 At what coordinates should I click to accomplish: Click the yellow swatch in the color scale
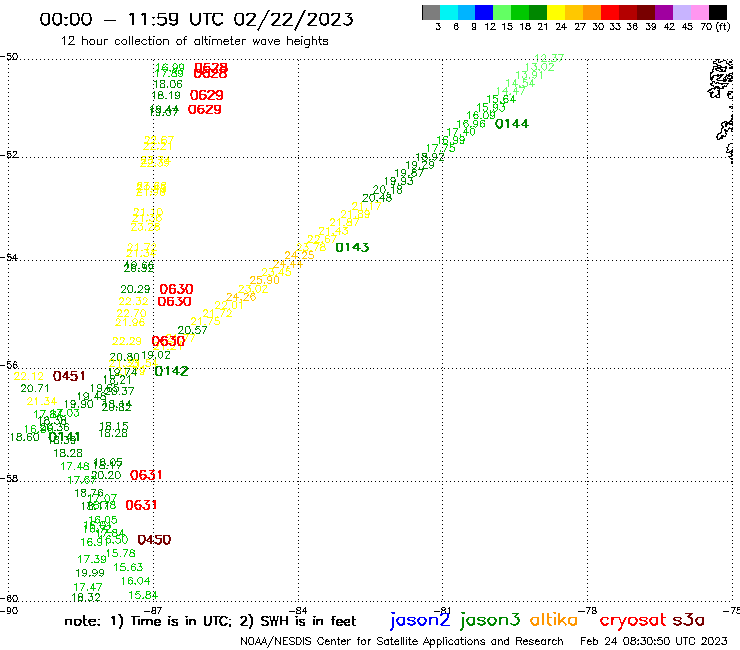(x=555, y=12)
